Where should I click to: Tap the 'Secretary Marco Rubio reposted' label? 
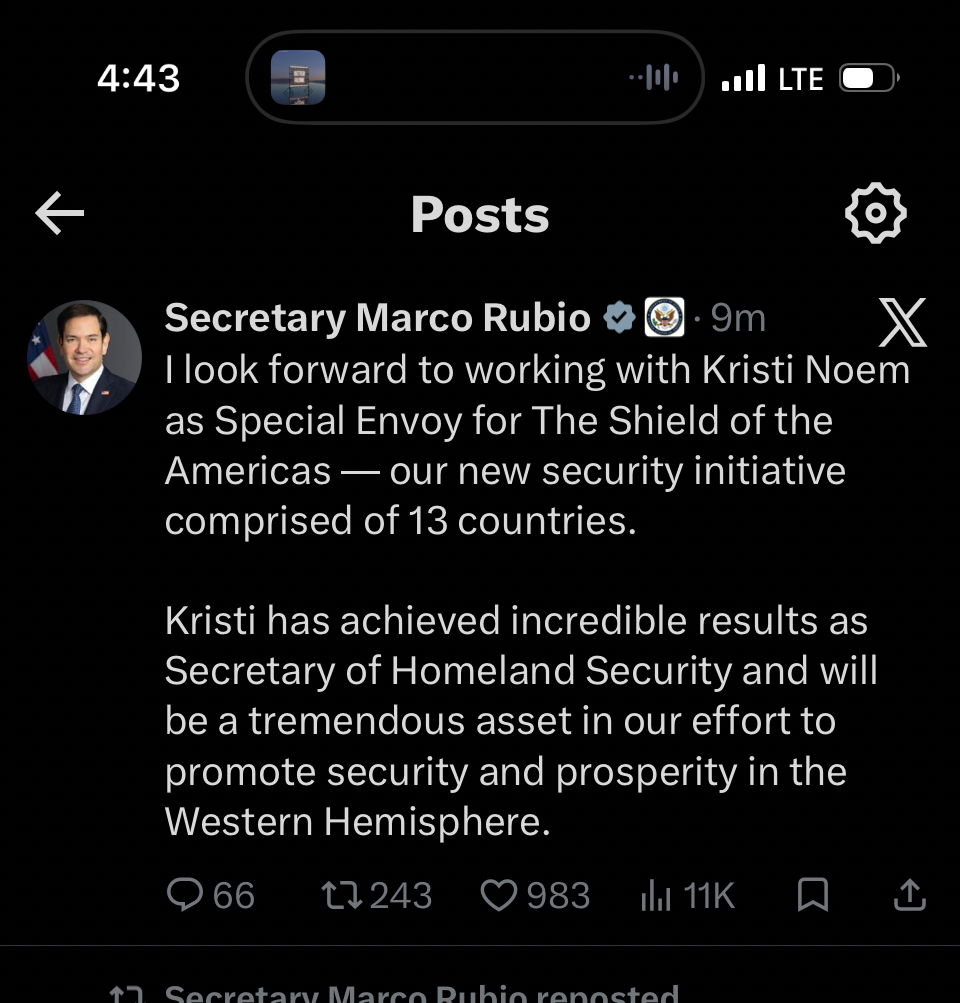pyautogui.click(x=420, y=993)
